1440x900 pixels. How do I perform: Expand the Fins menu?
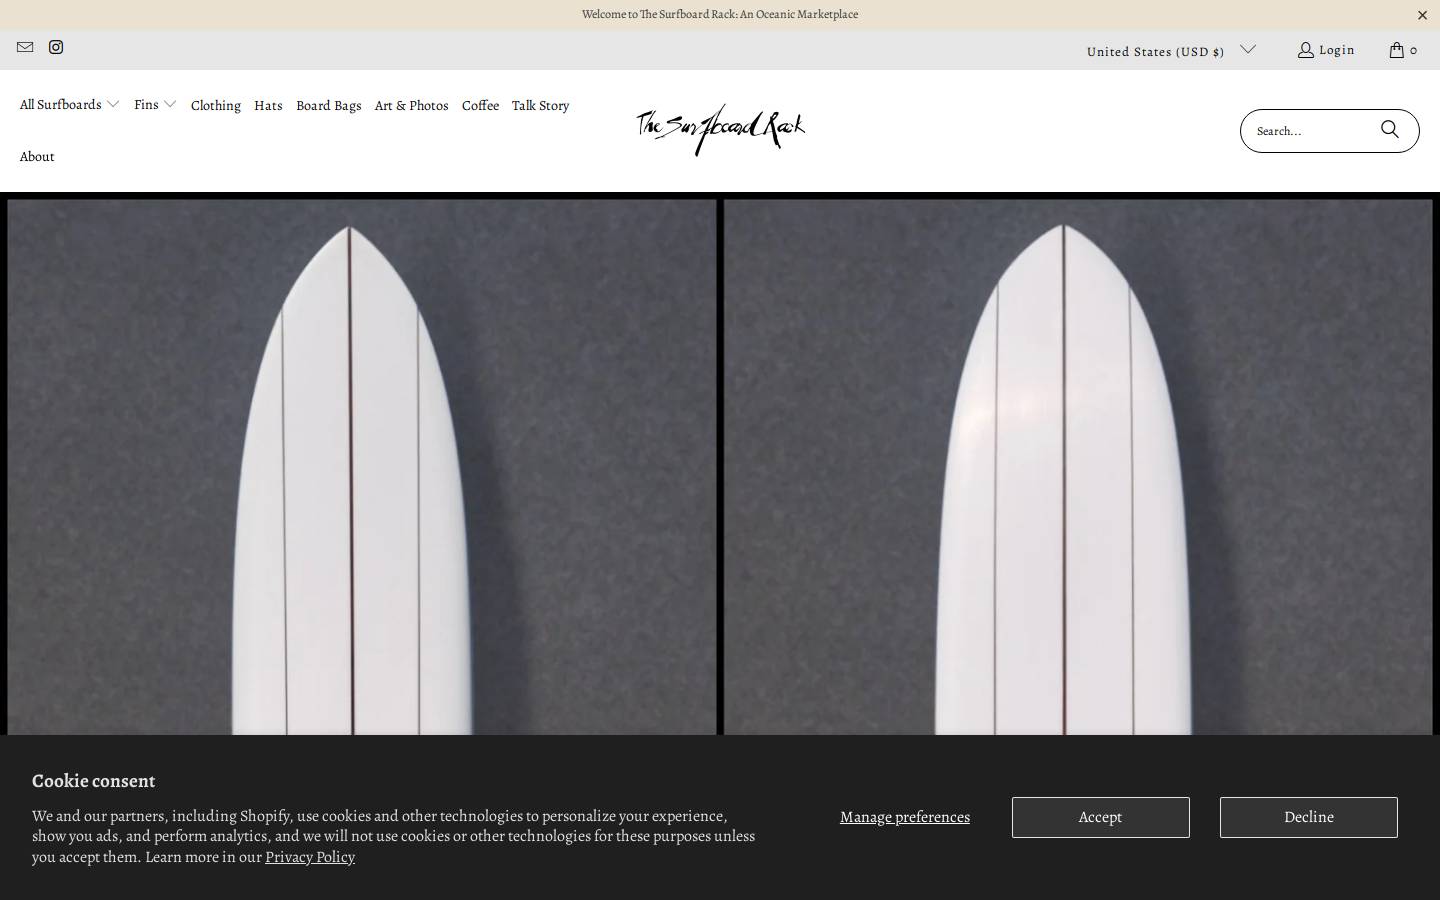(155, 105)
